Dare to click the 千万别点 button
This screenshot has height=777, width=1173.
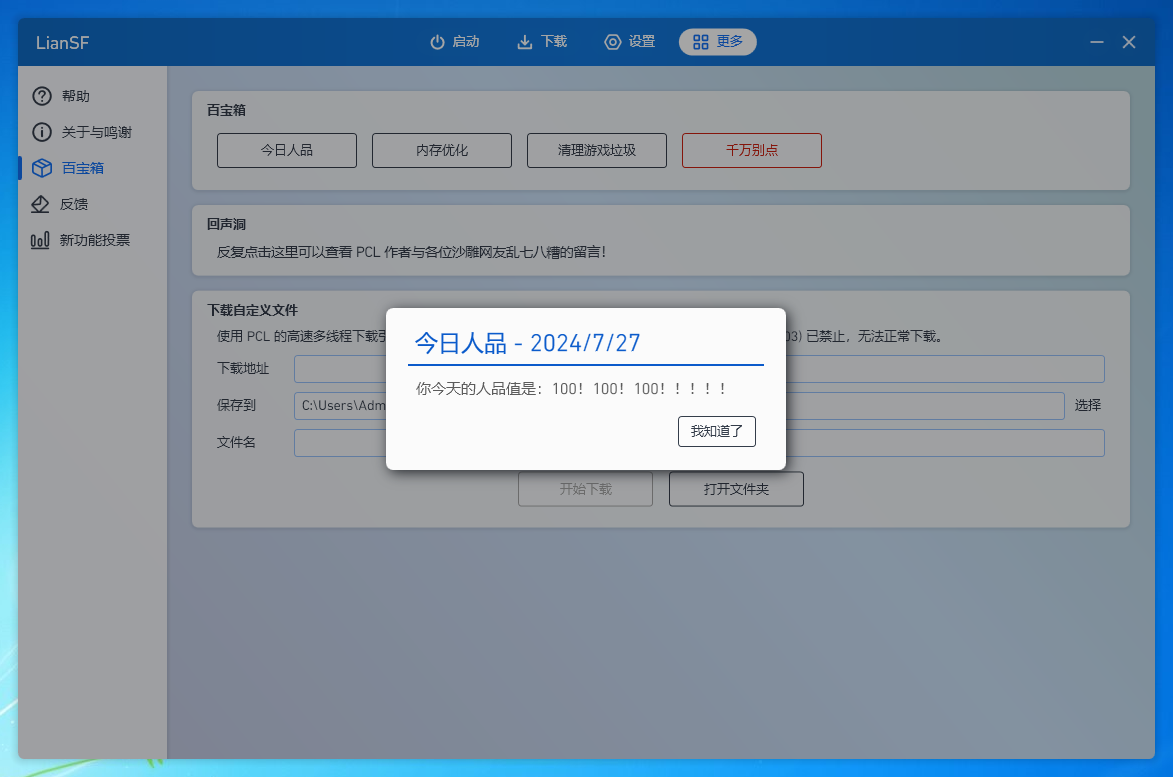click(751, 150)
